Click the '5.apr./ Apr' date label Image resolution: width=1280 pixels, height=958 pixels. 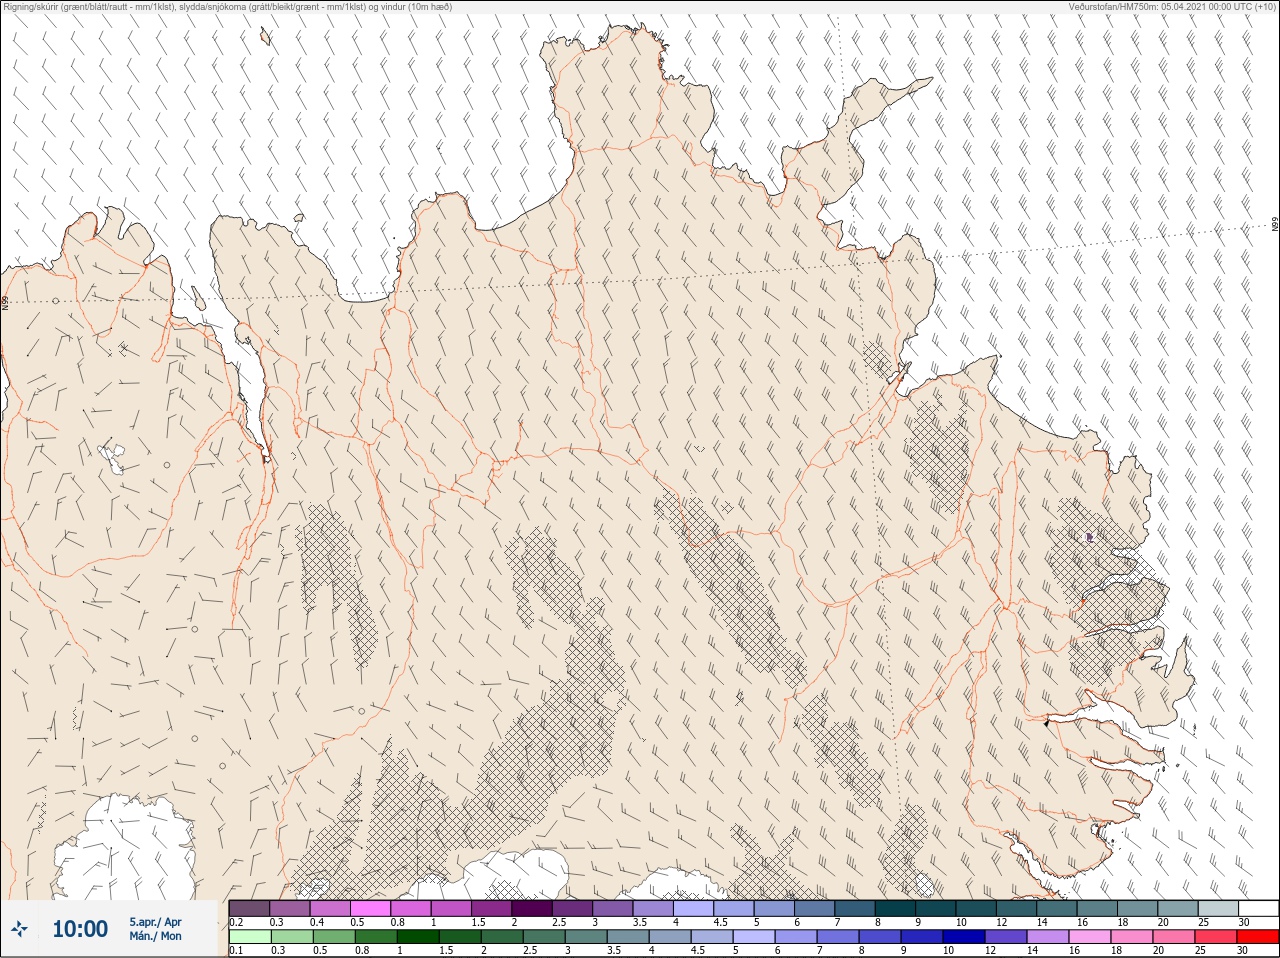coord(155,922)
